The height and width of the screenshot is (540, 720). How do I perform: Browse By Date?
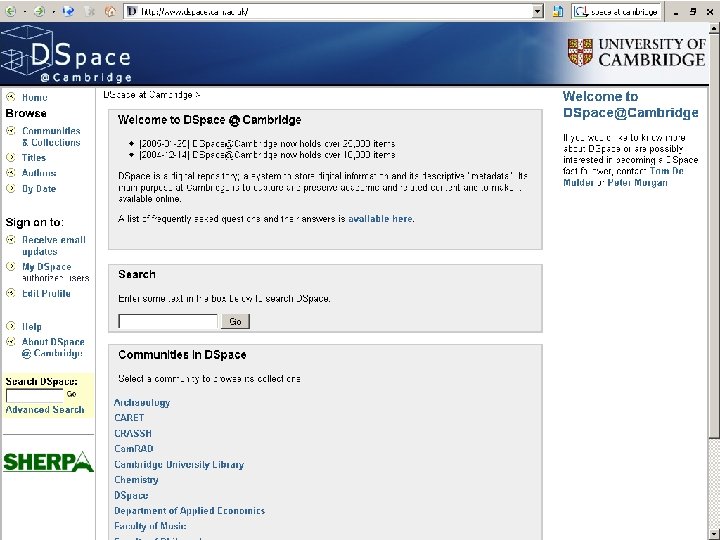pos(39,189)
